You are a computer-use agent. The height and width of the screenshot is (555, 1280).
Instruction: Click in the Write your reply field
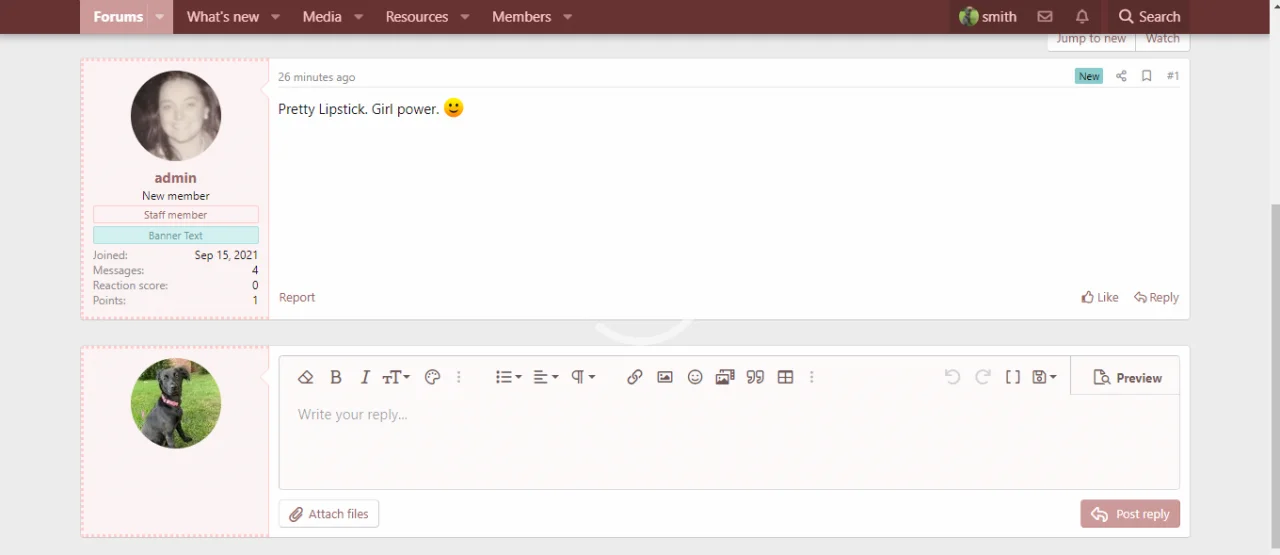pyautogui.click(x=728, y=440)
